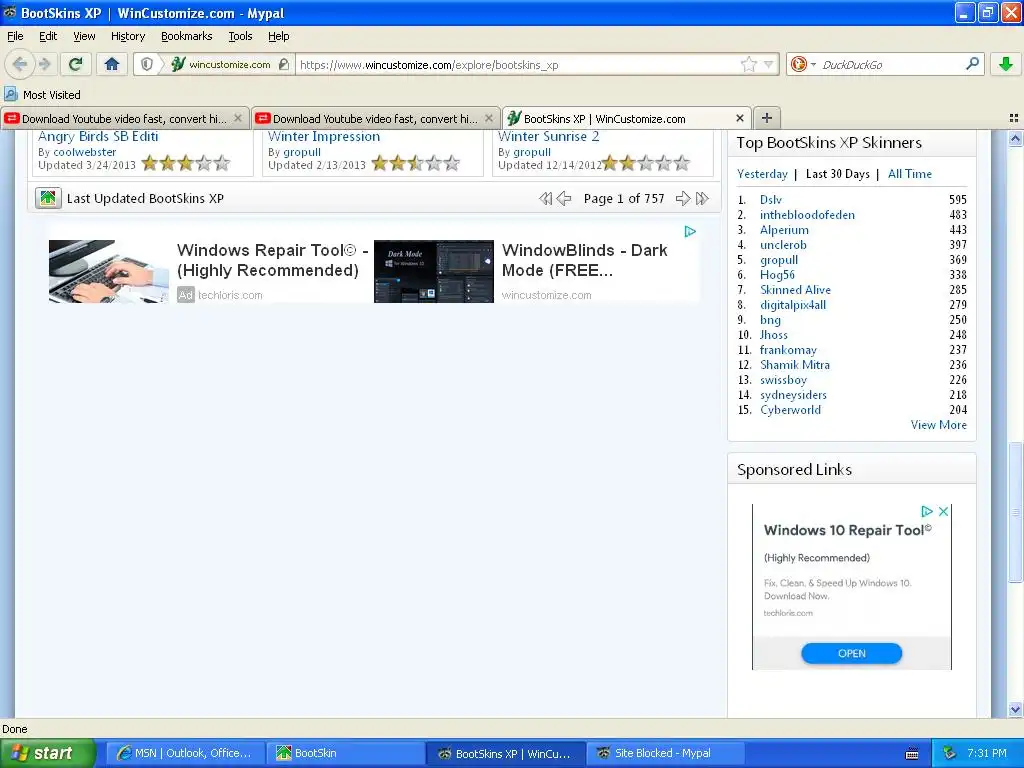Go to the browser Home page
The width and height of the screenshot is (1024, 768).
click(x=112, y=64)
